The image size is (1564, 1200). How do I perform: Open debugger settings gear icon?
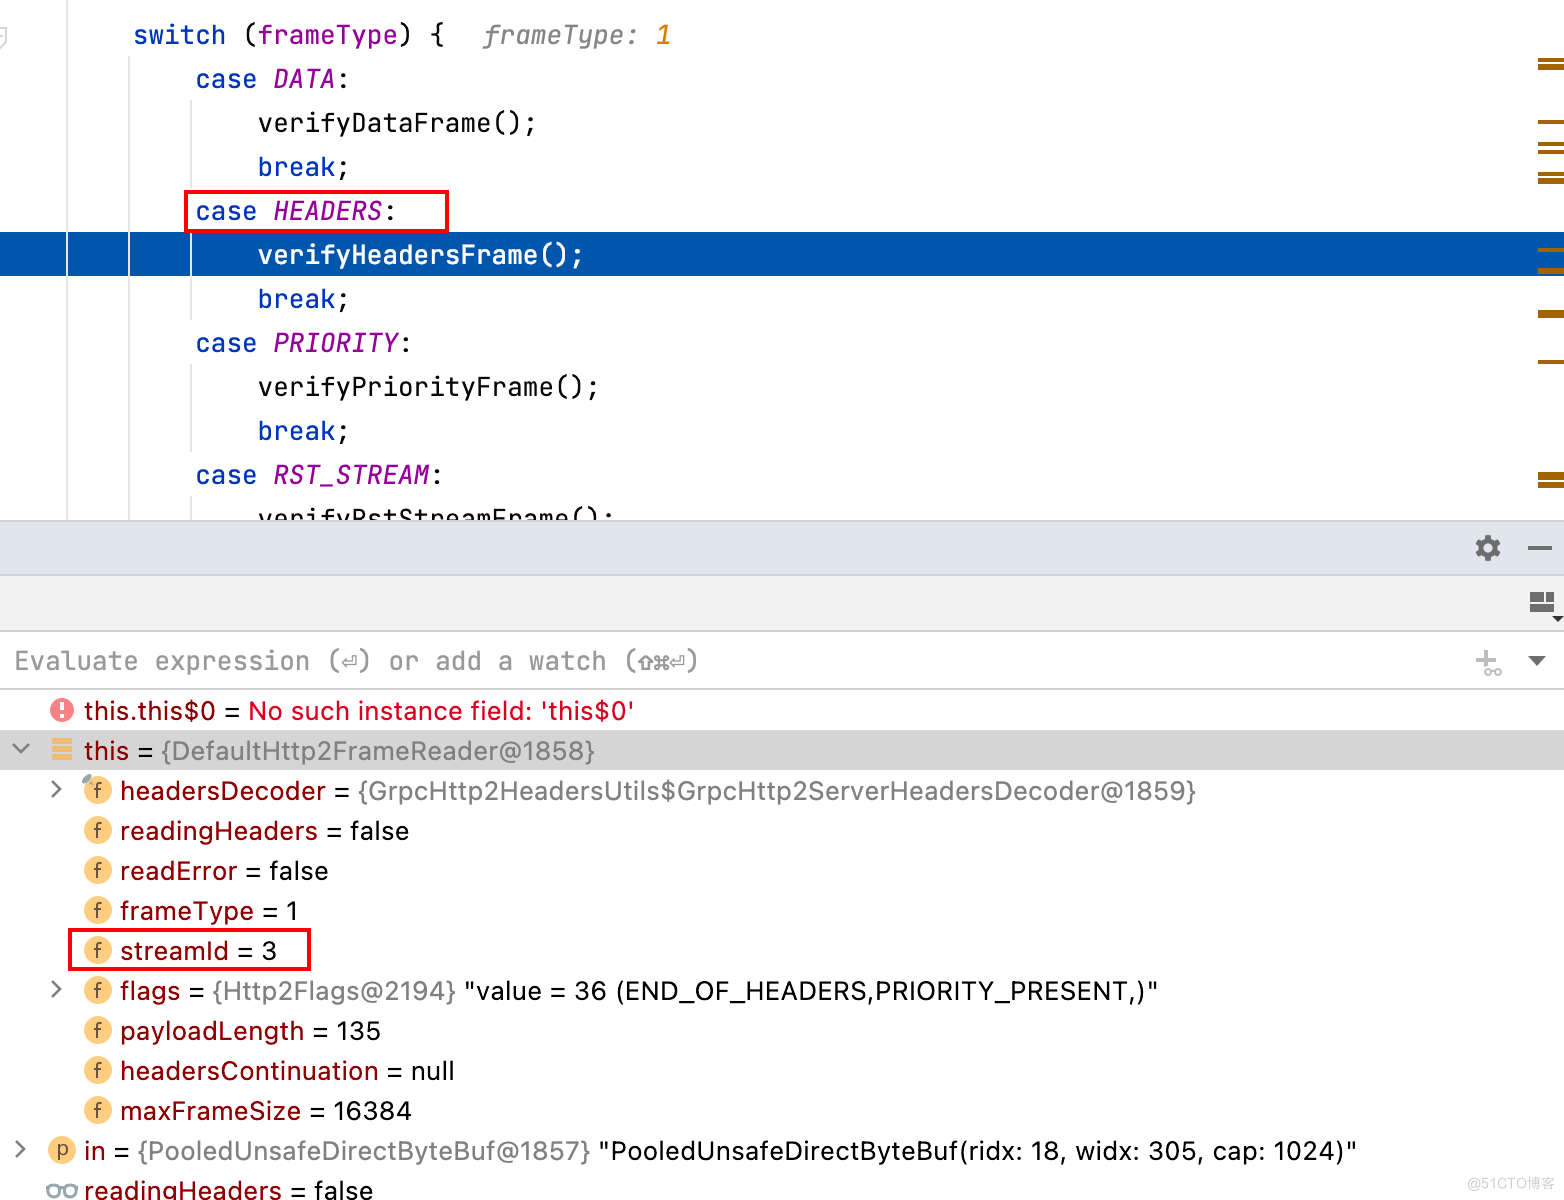pos(1488,548)
